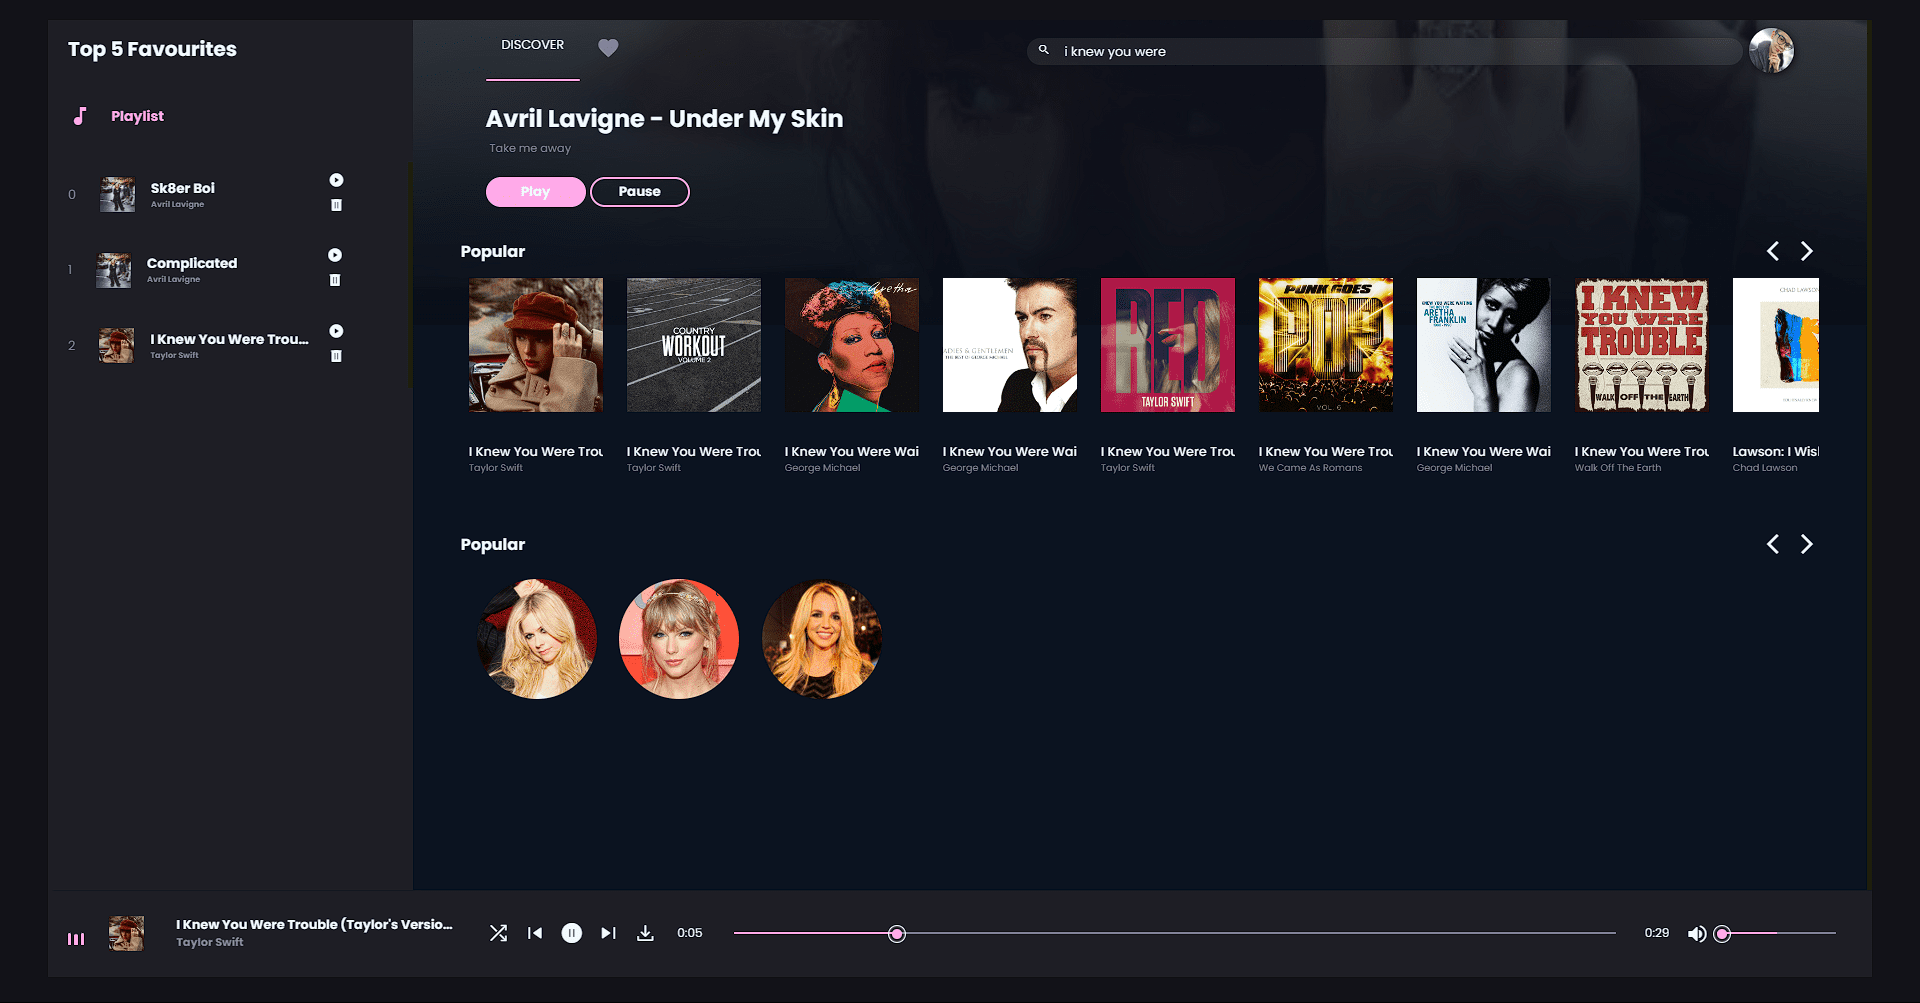Download the current track
Image resolution: width=1920 pixels, height=1003 pixels.
[x=645, y=933]
